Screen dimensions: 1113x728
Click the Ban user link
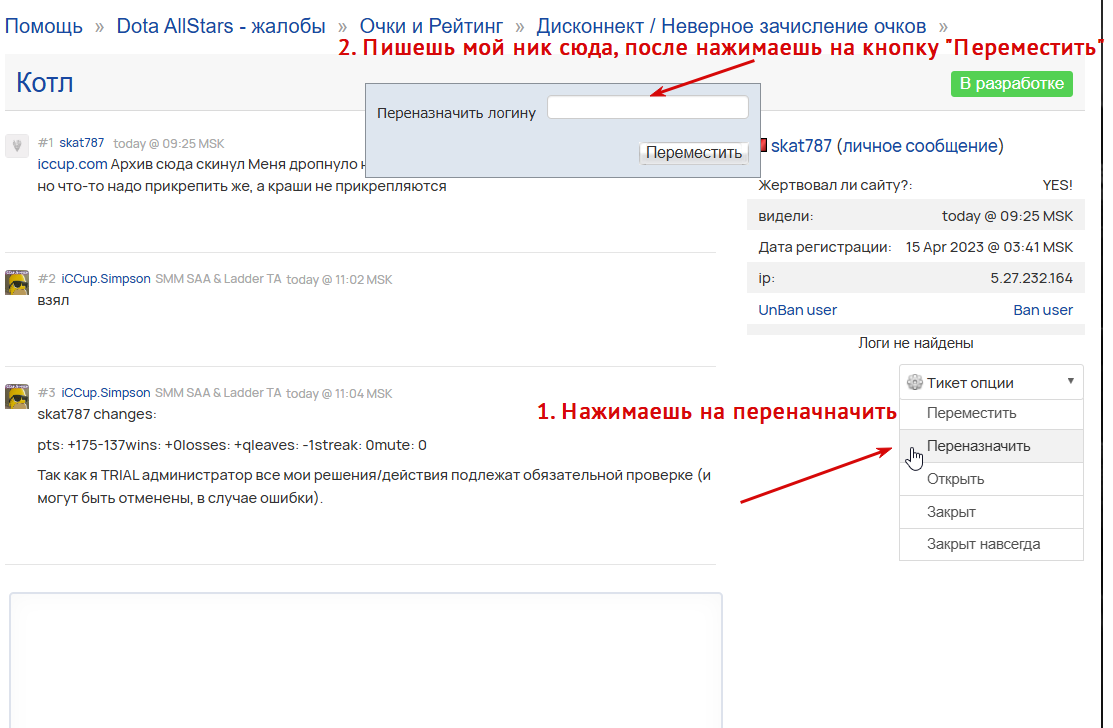(x=1043, y=310)
